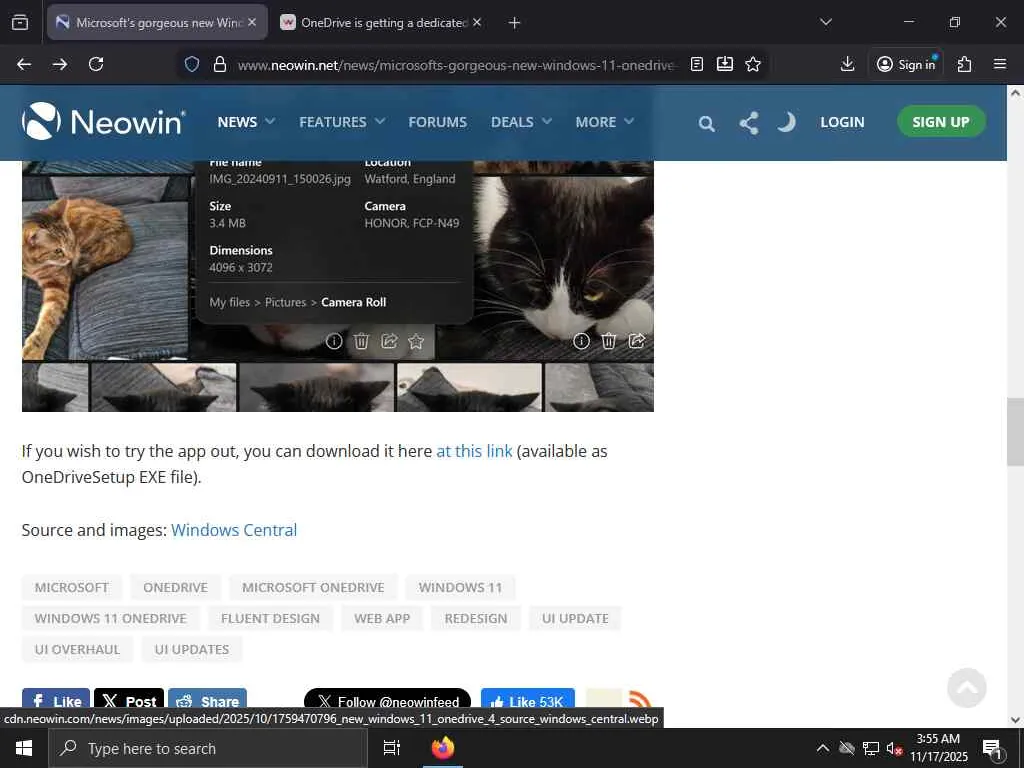This screenshot has height=768, width=1024.
Task: Go forward one page
Action: click(60, 64)
